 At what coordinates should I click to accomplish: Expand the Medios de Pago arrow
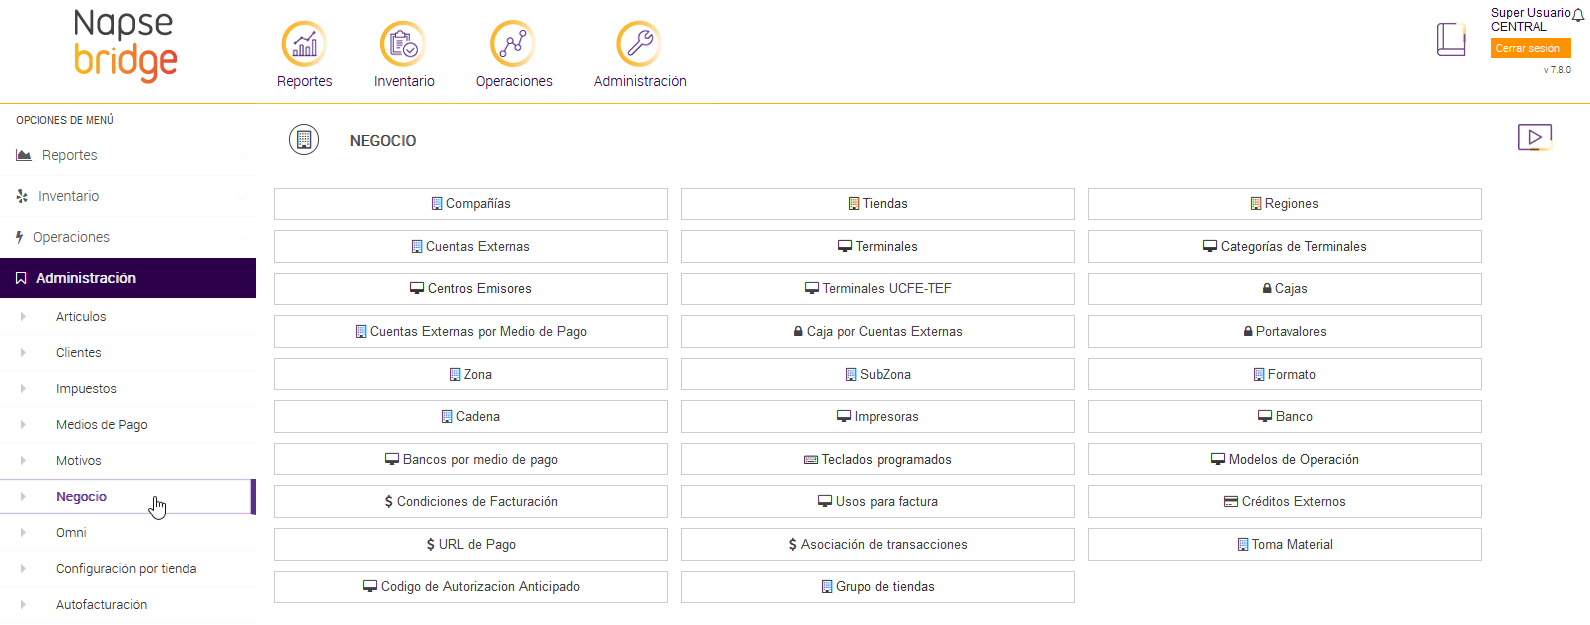pos(23,425)
